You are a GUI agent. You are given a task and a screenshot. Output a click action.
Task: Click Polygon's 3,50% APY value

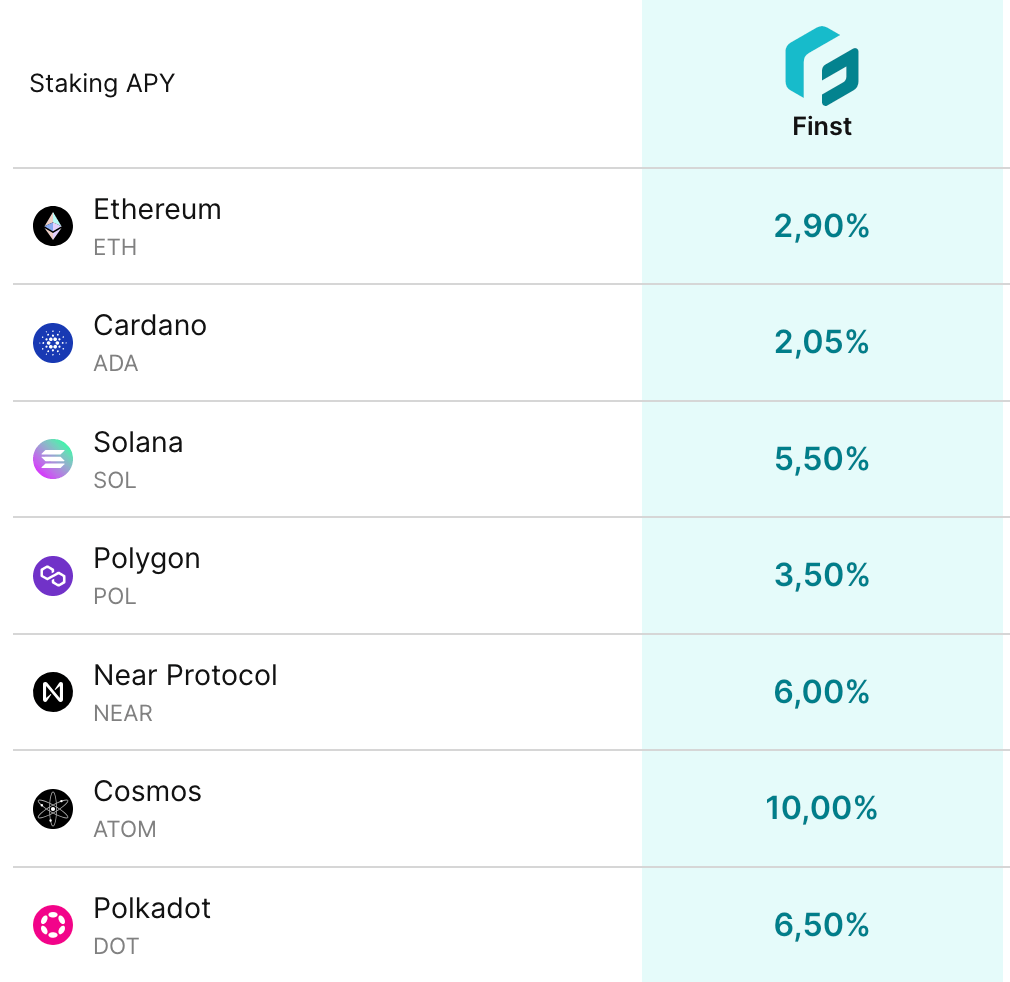coord(821,576)
